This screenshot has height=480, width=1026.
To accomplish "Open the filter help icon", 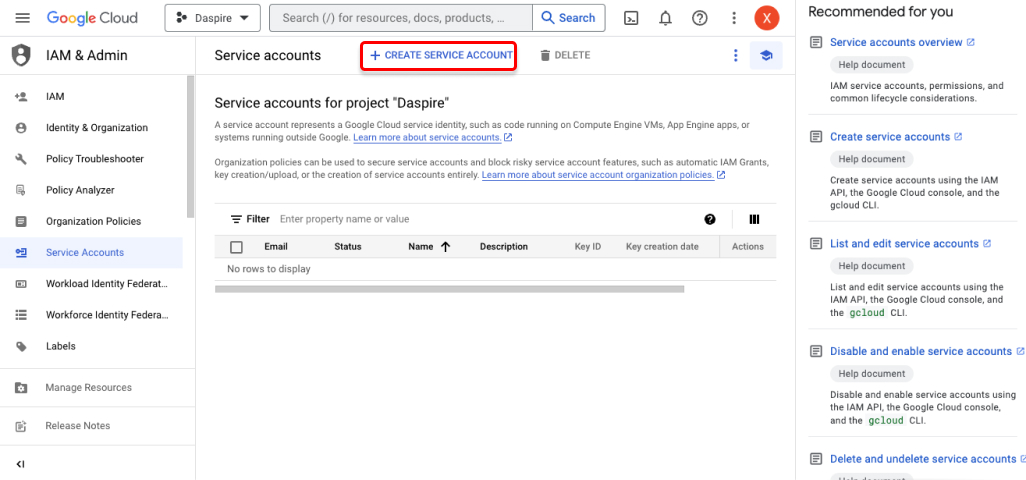I will 710,220.
